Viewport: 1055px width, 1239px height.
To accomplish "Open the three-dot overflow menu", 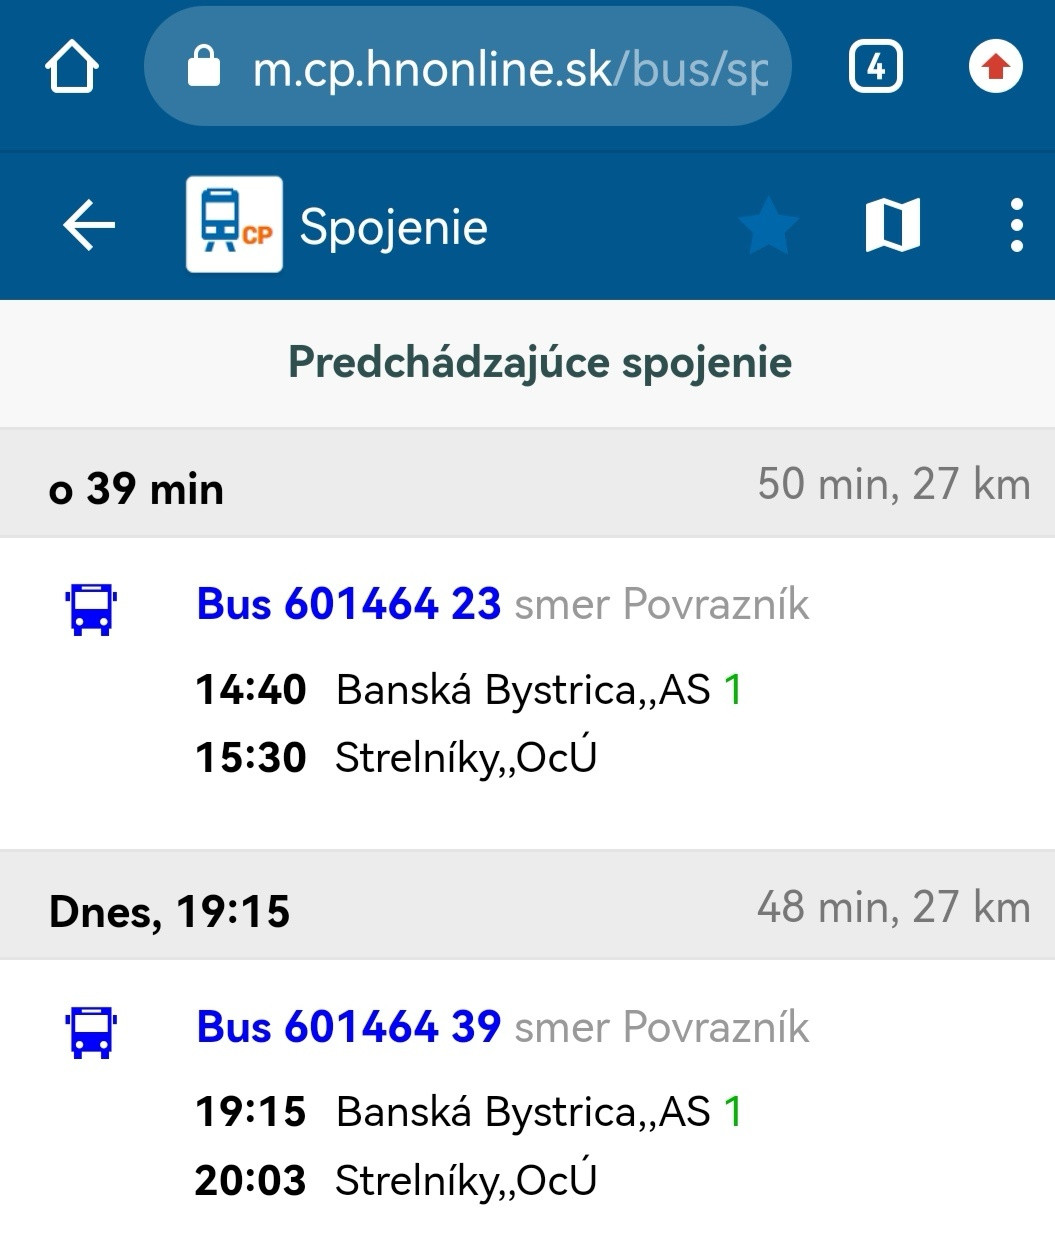I will click(x=1016, y=225).
